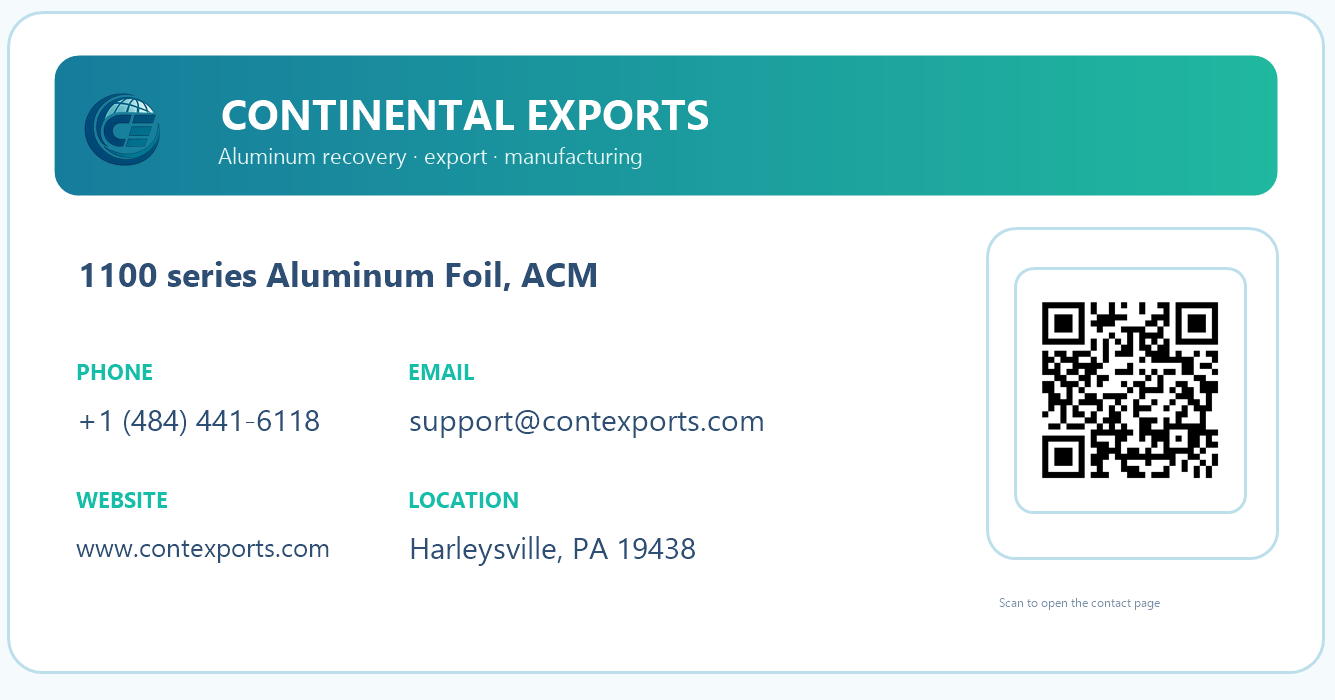Click "Aluminum recovery" in the tagline
The width and height of the screenshot is (1335, 700).
click(x=312, y=157)
